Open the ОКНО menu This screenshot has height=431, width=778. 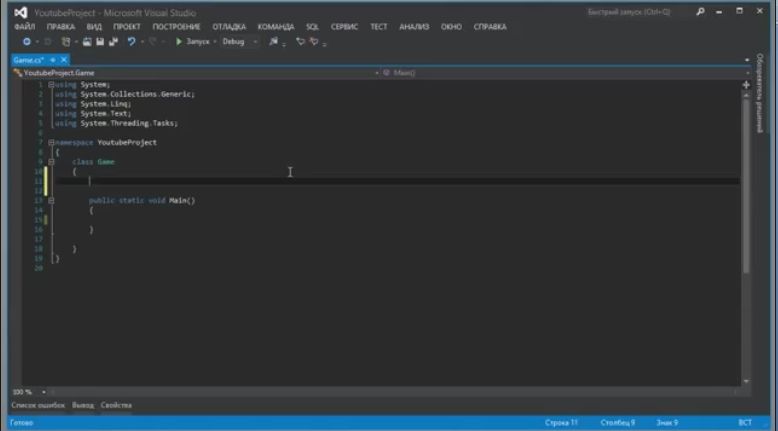coord(451,27)
